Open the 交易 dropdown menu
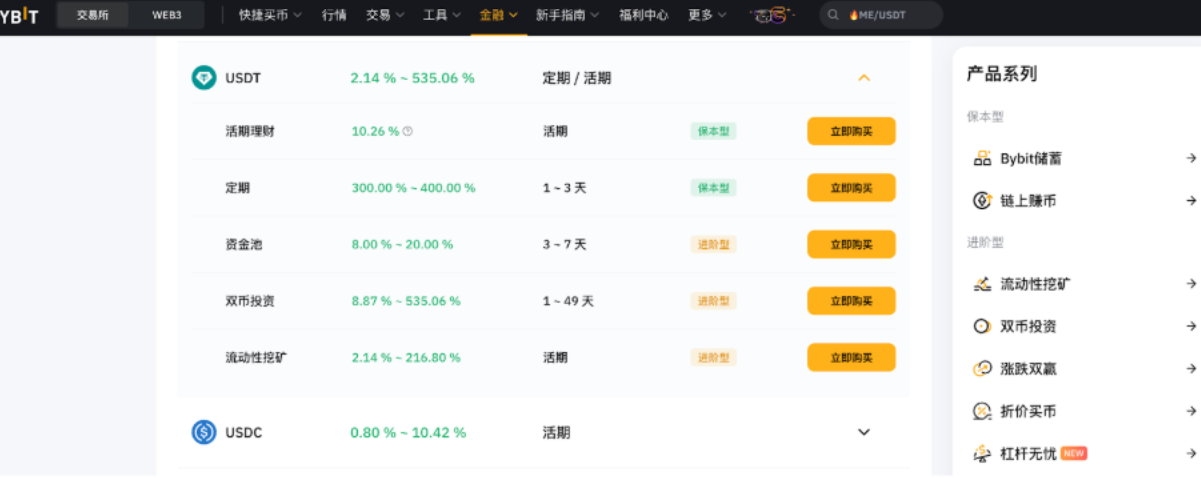This screenshot has height=478, width=1201. coord(385,15)
